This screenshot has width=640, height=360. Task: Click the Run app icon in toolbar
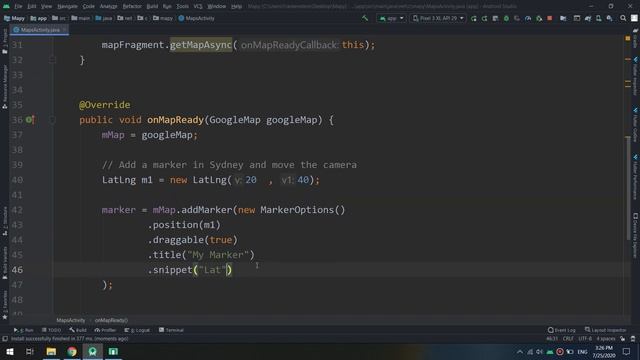point(473,18)
